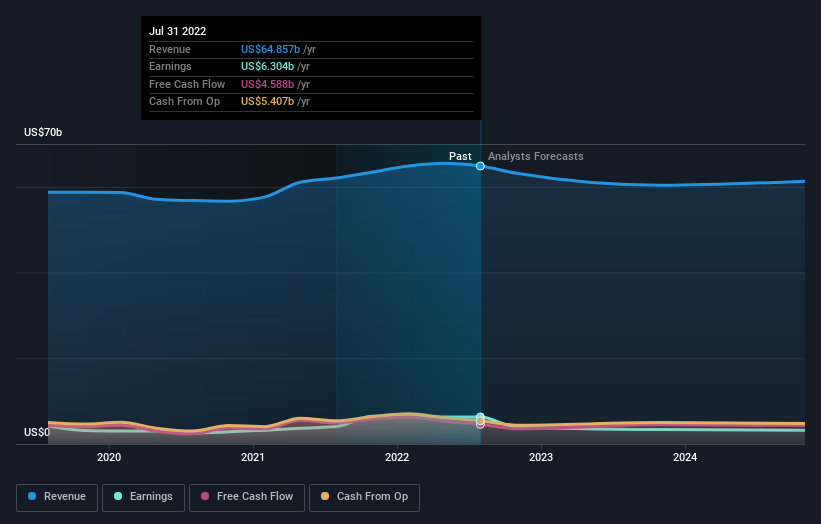This screenshot has height=524, width=821.
Task: Click the 2020 x-axis label
Action: [109, 457]
